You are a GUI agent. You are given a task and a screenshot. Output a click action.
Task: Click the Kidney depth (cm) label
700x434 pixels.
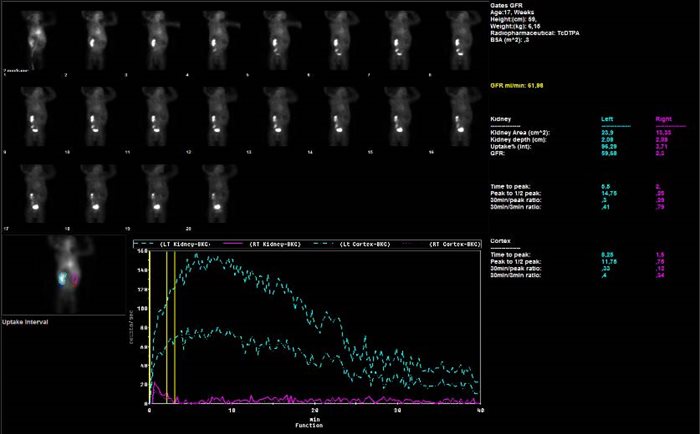[x=518, y=140]
